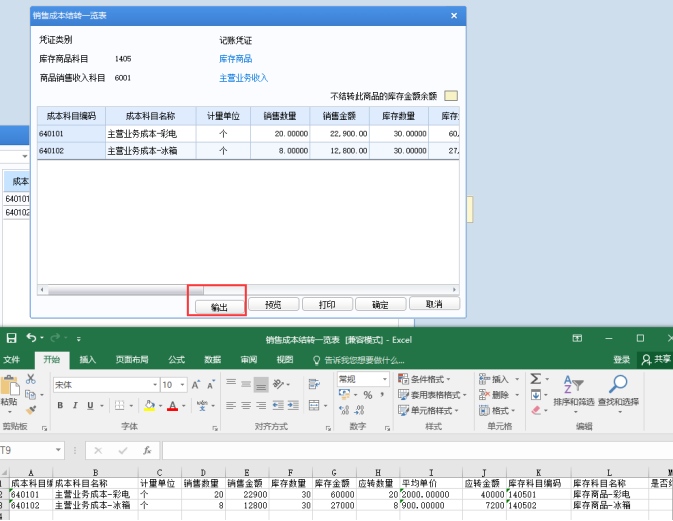Click the 输出 (Export) button in dialog

(219, 307)
